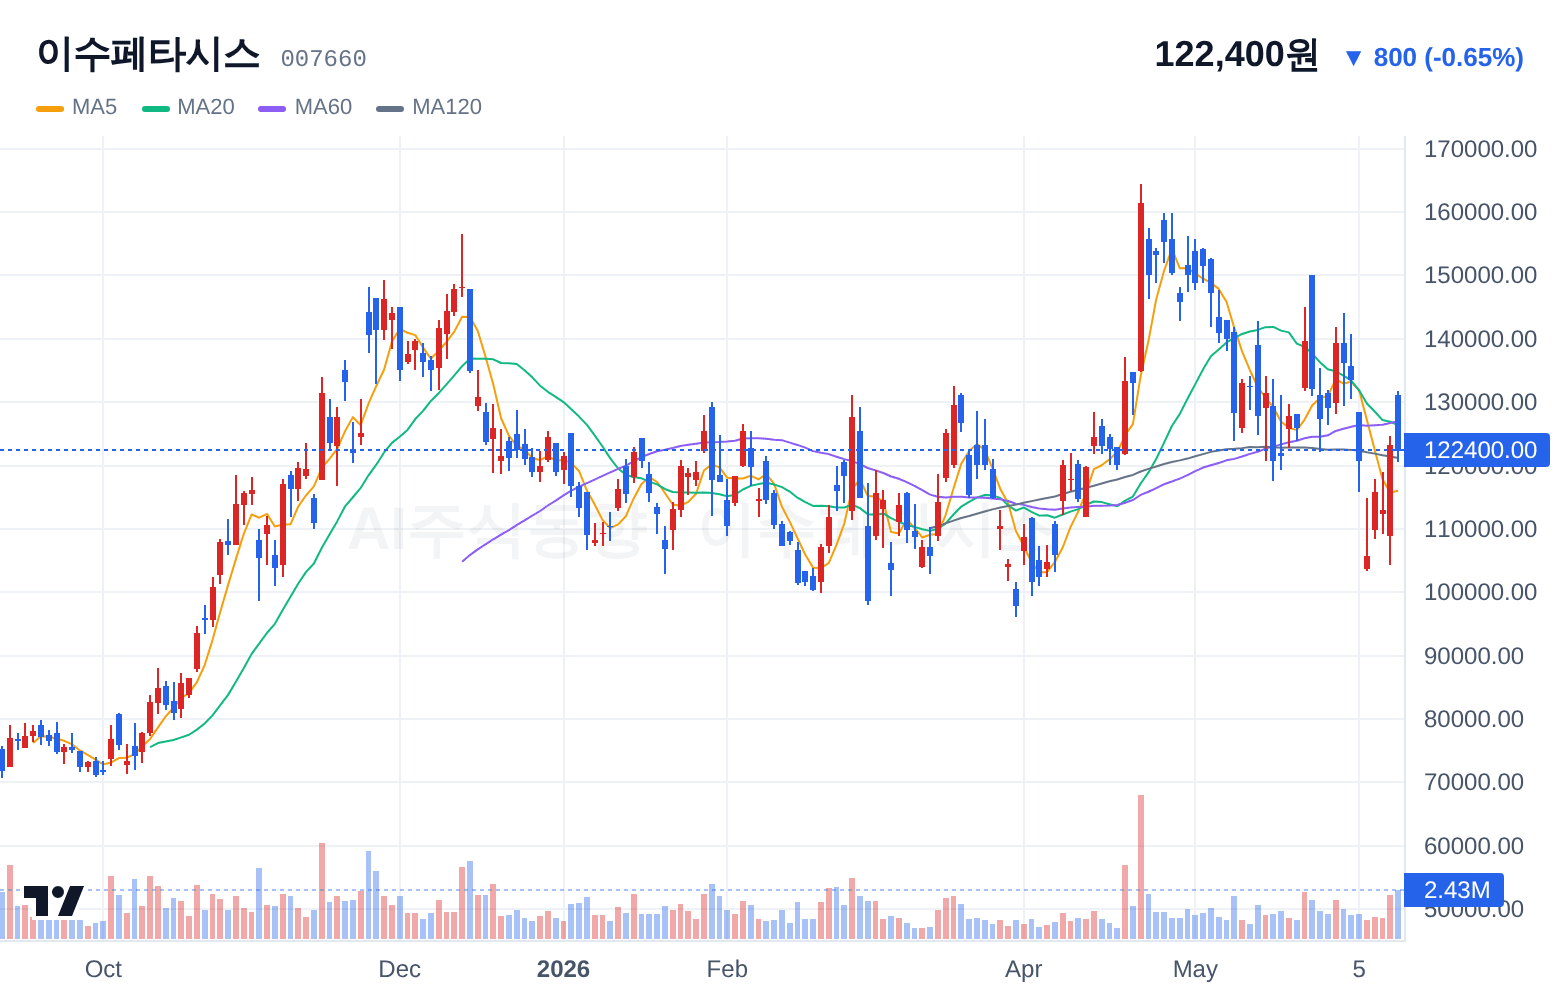Click the current price 122,400원

click(1236, 55)
